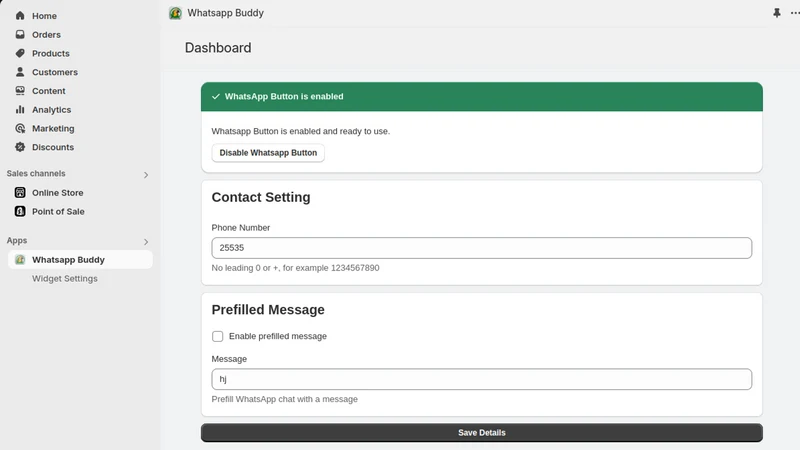
Task: Click the Customers person icon
Action: (20, 72)
